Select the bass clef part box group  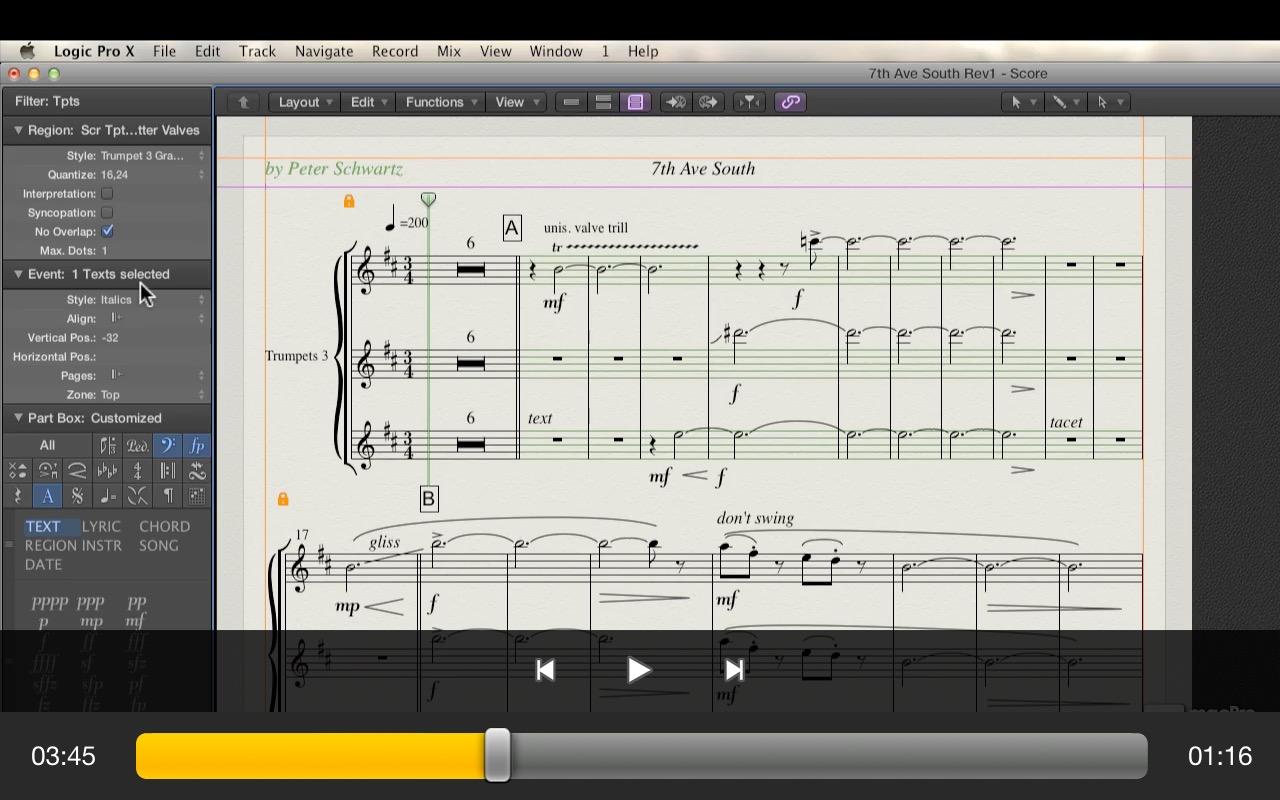point(167,445)
